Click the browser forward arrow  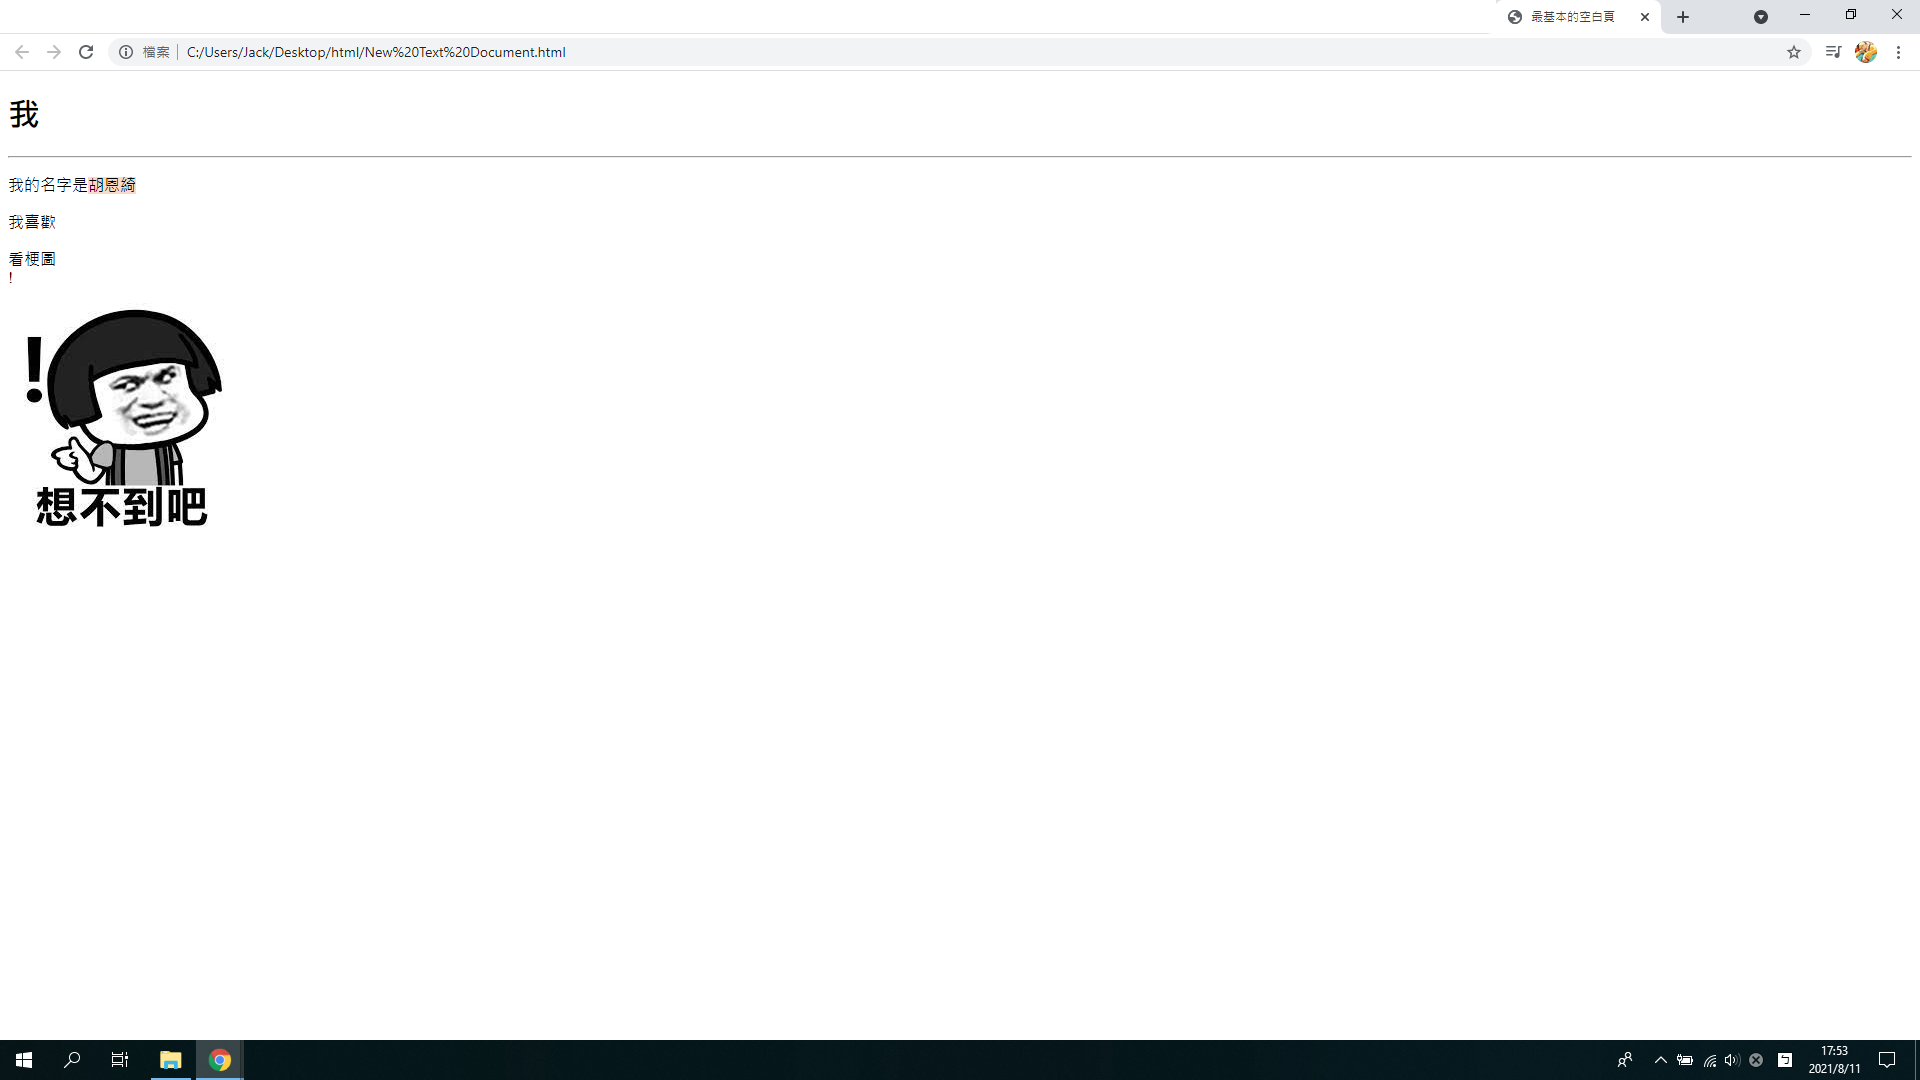click(54, 52)
